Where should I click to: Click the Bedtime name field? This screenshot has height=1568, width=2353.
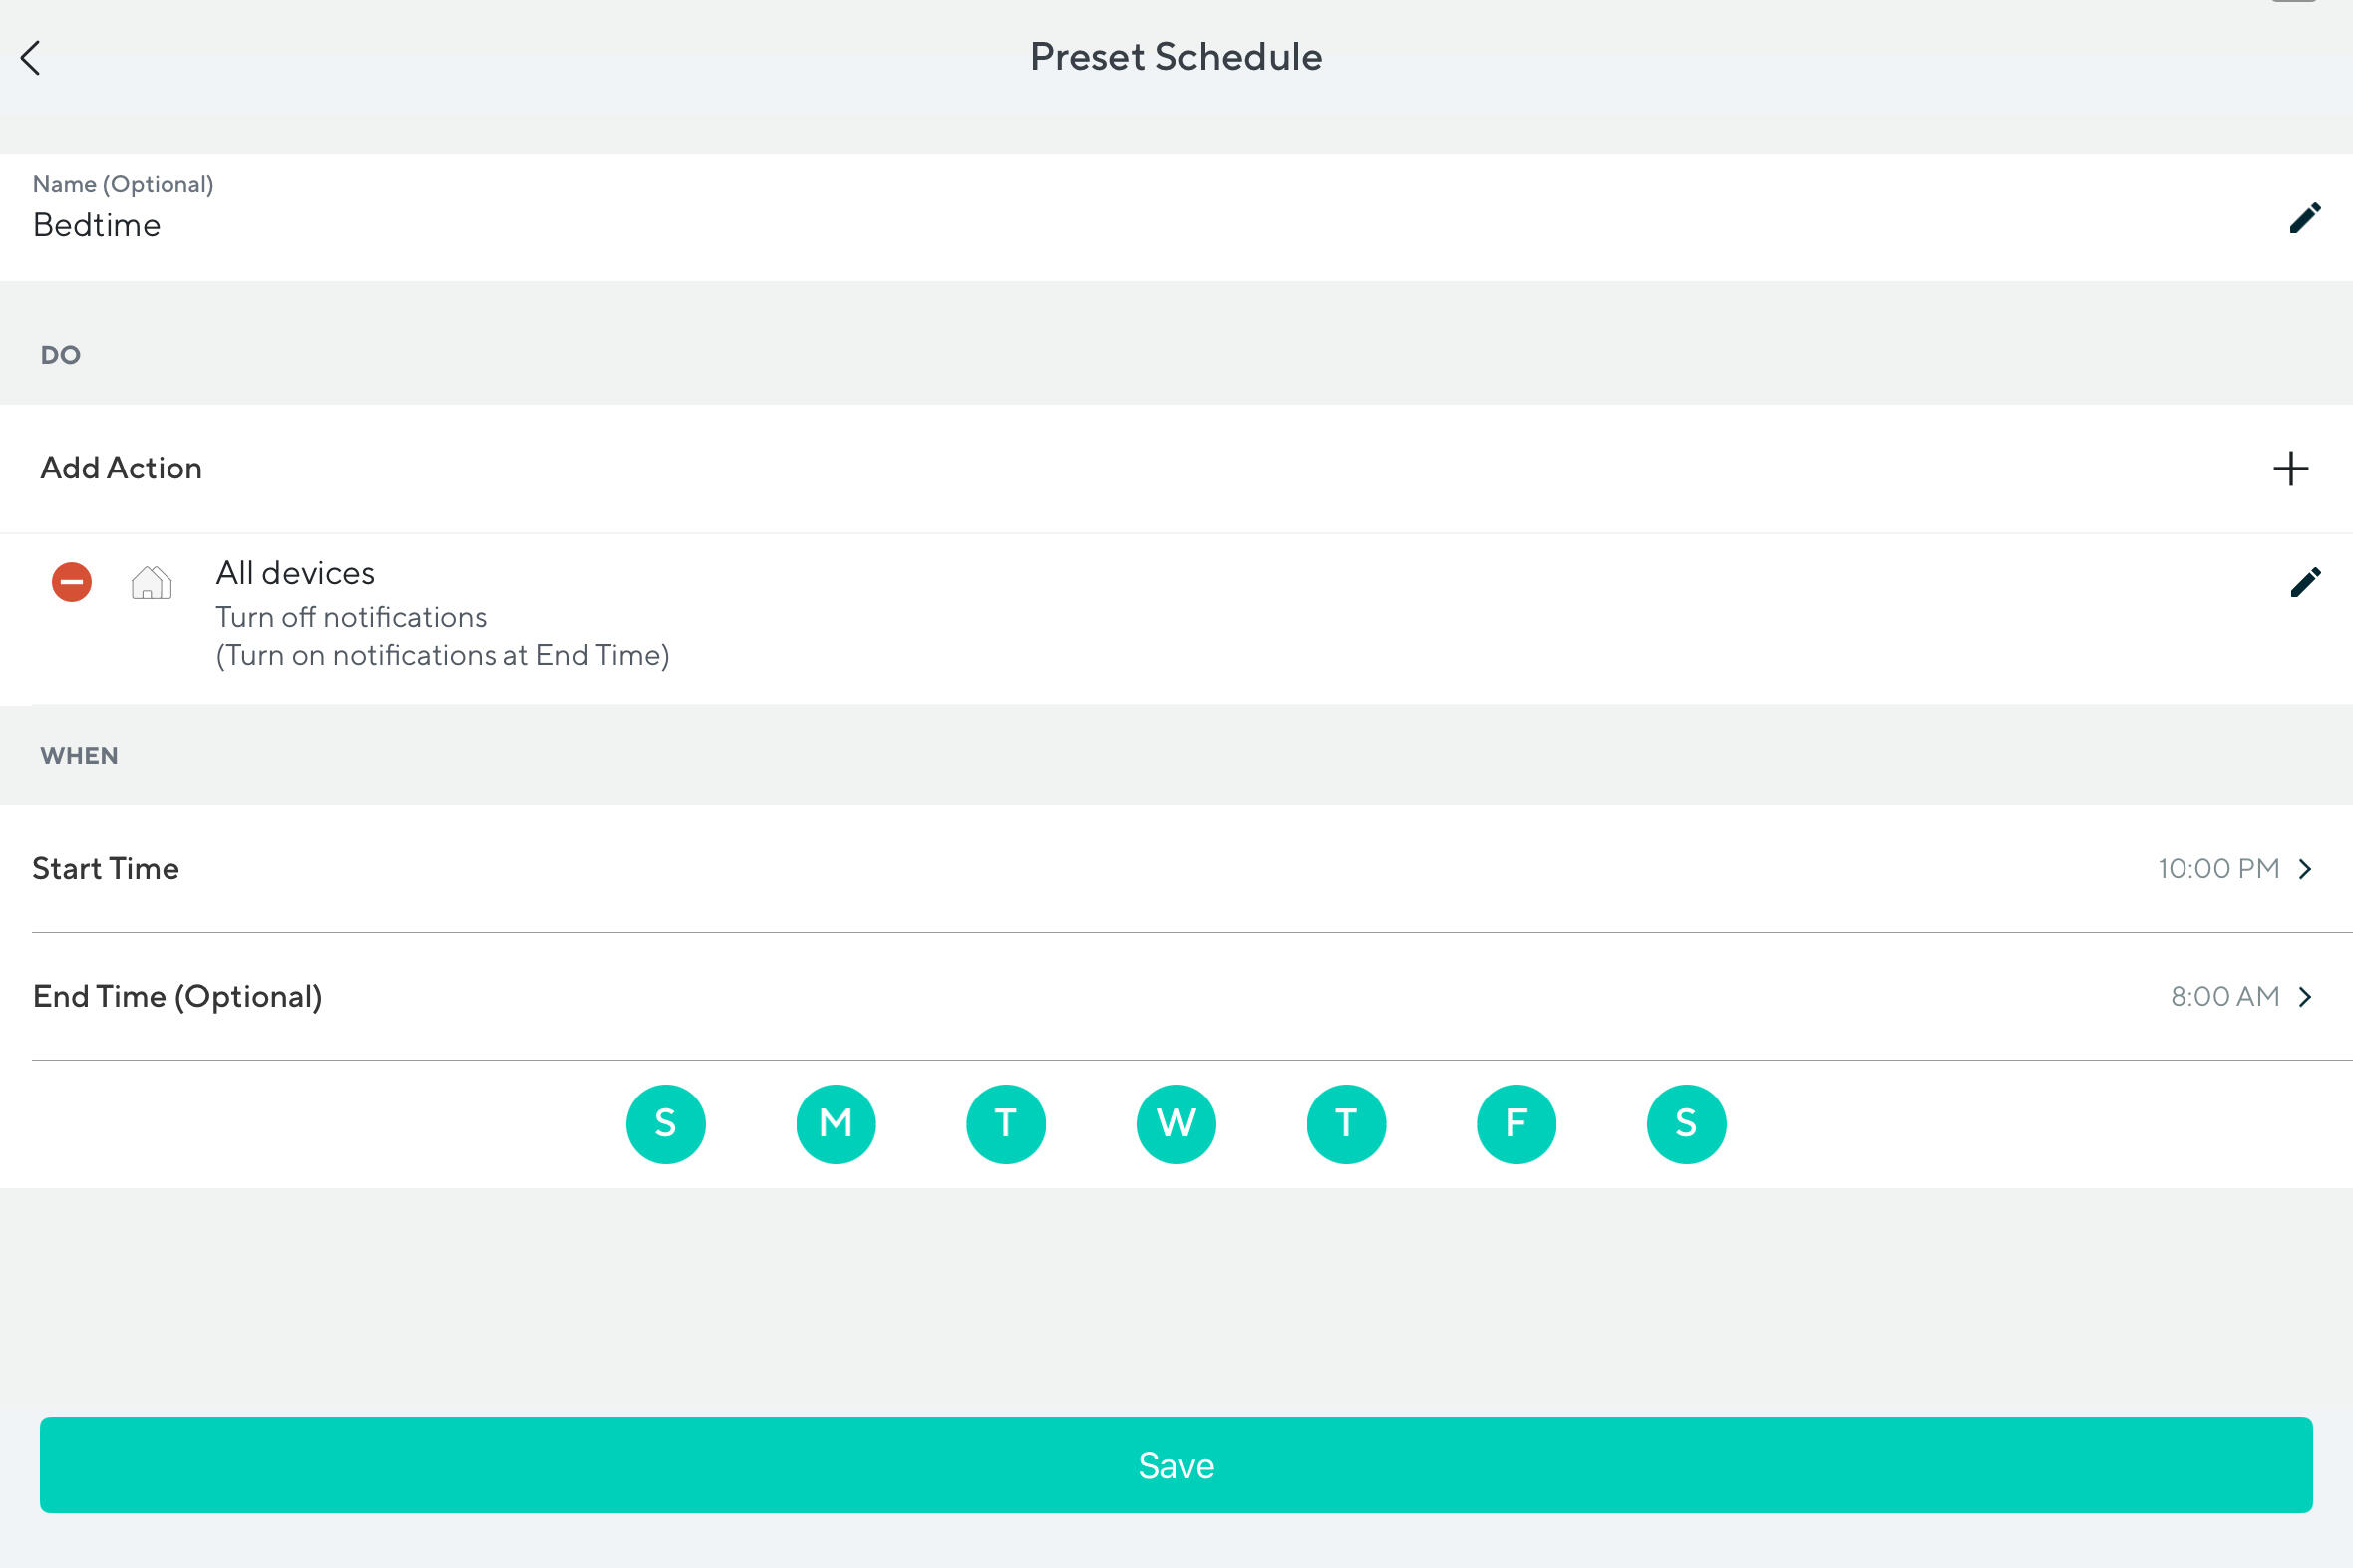tap(97, 226)
